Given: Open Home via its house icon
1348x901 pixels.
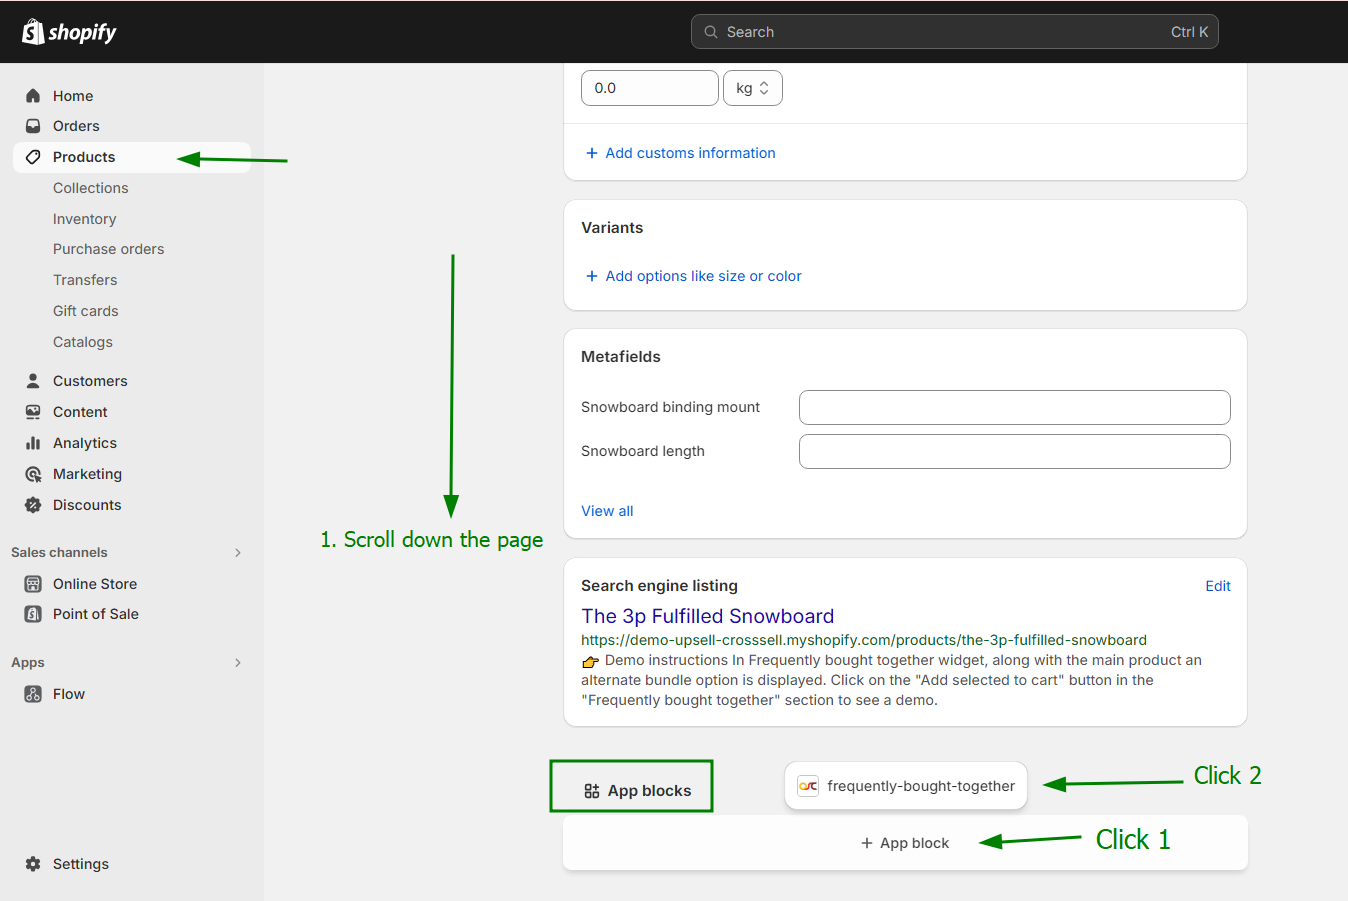Looking at the screenshot, I should pos(33,96).
